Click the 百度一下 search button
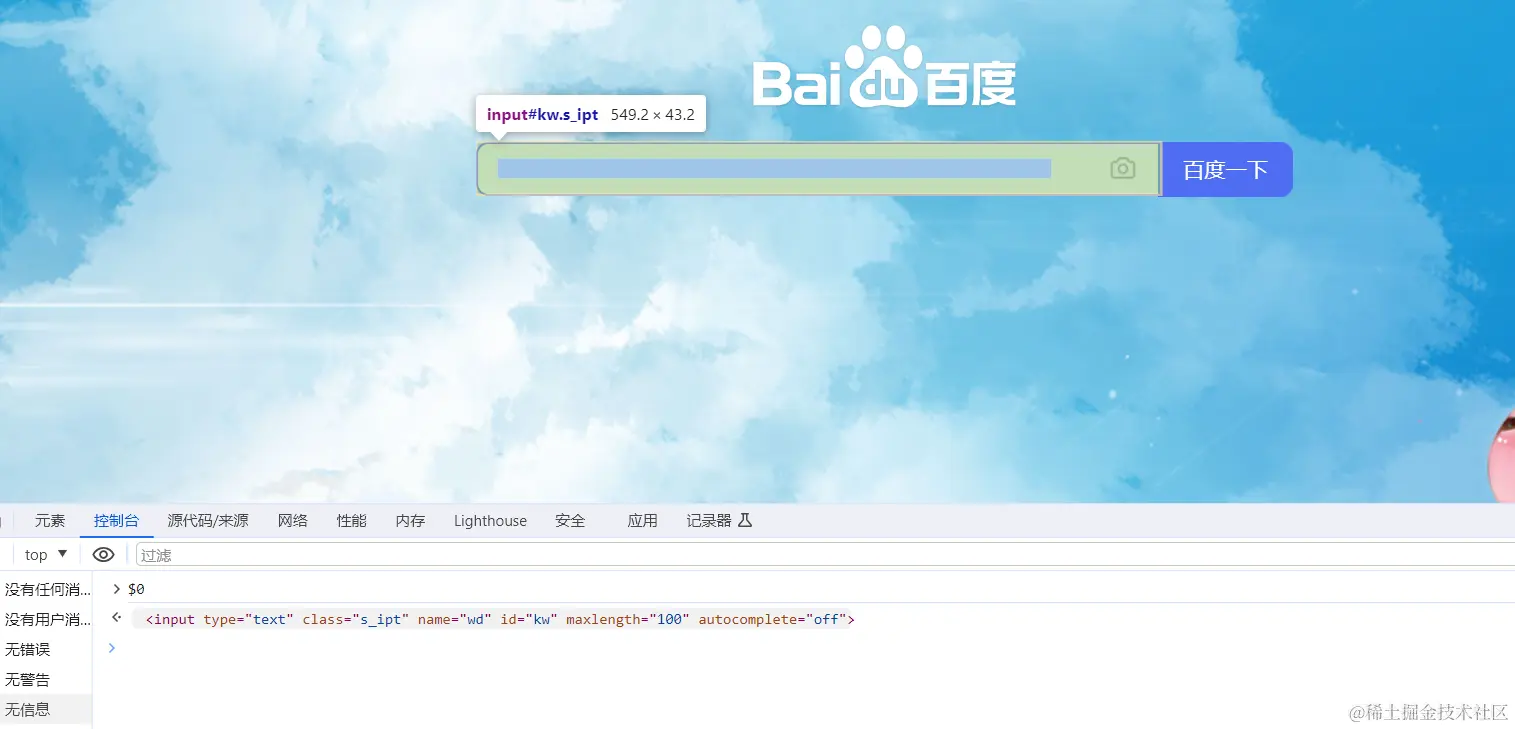Screen dimensions: 1515x729 tap(1226, 169)
